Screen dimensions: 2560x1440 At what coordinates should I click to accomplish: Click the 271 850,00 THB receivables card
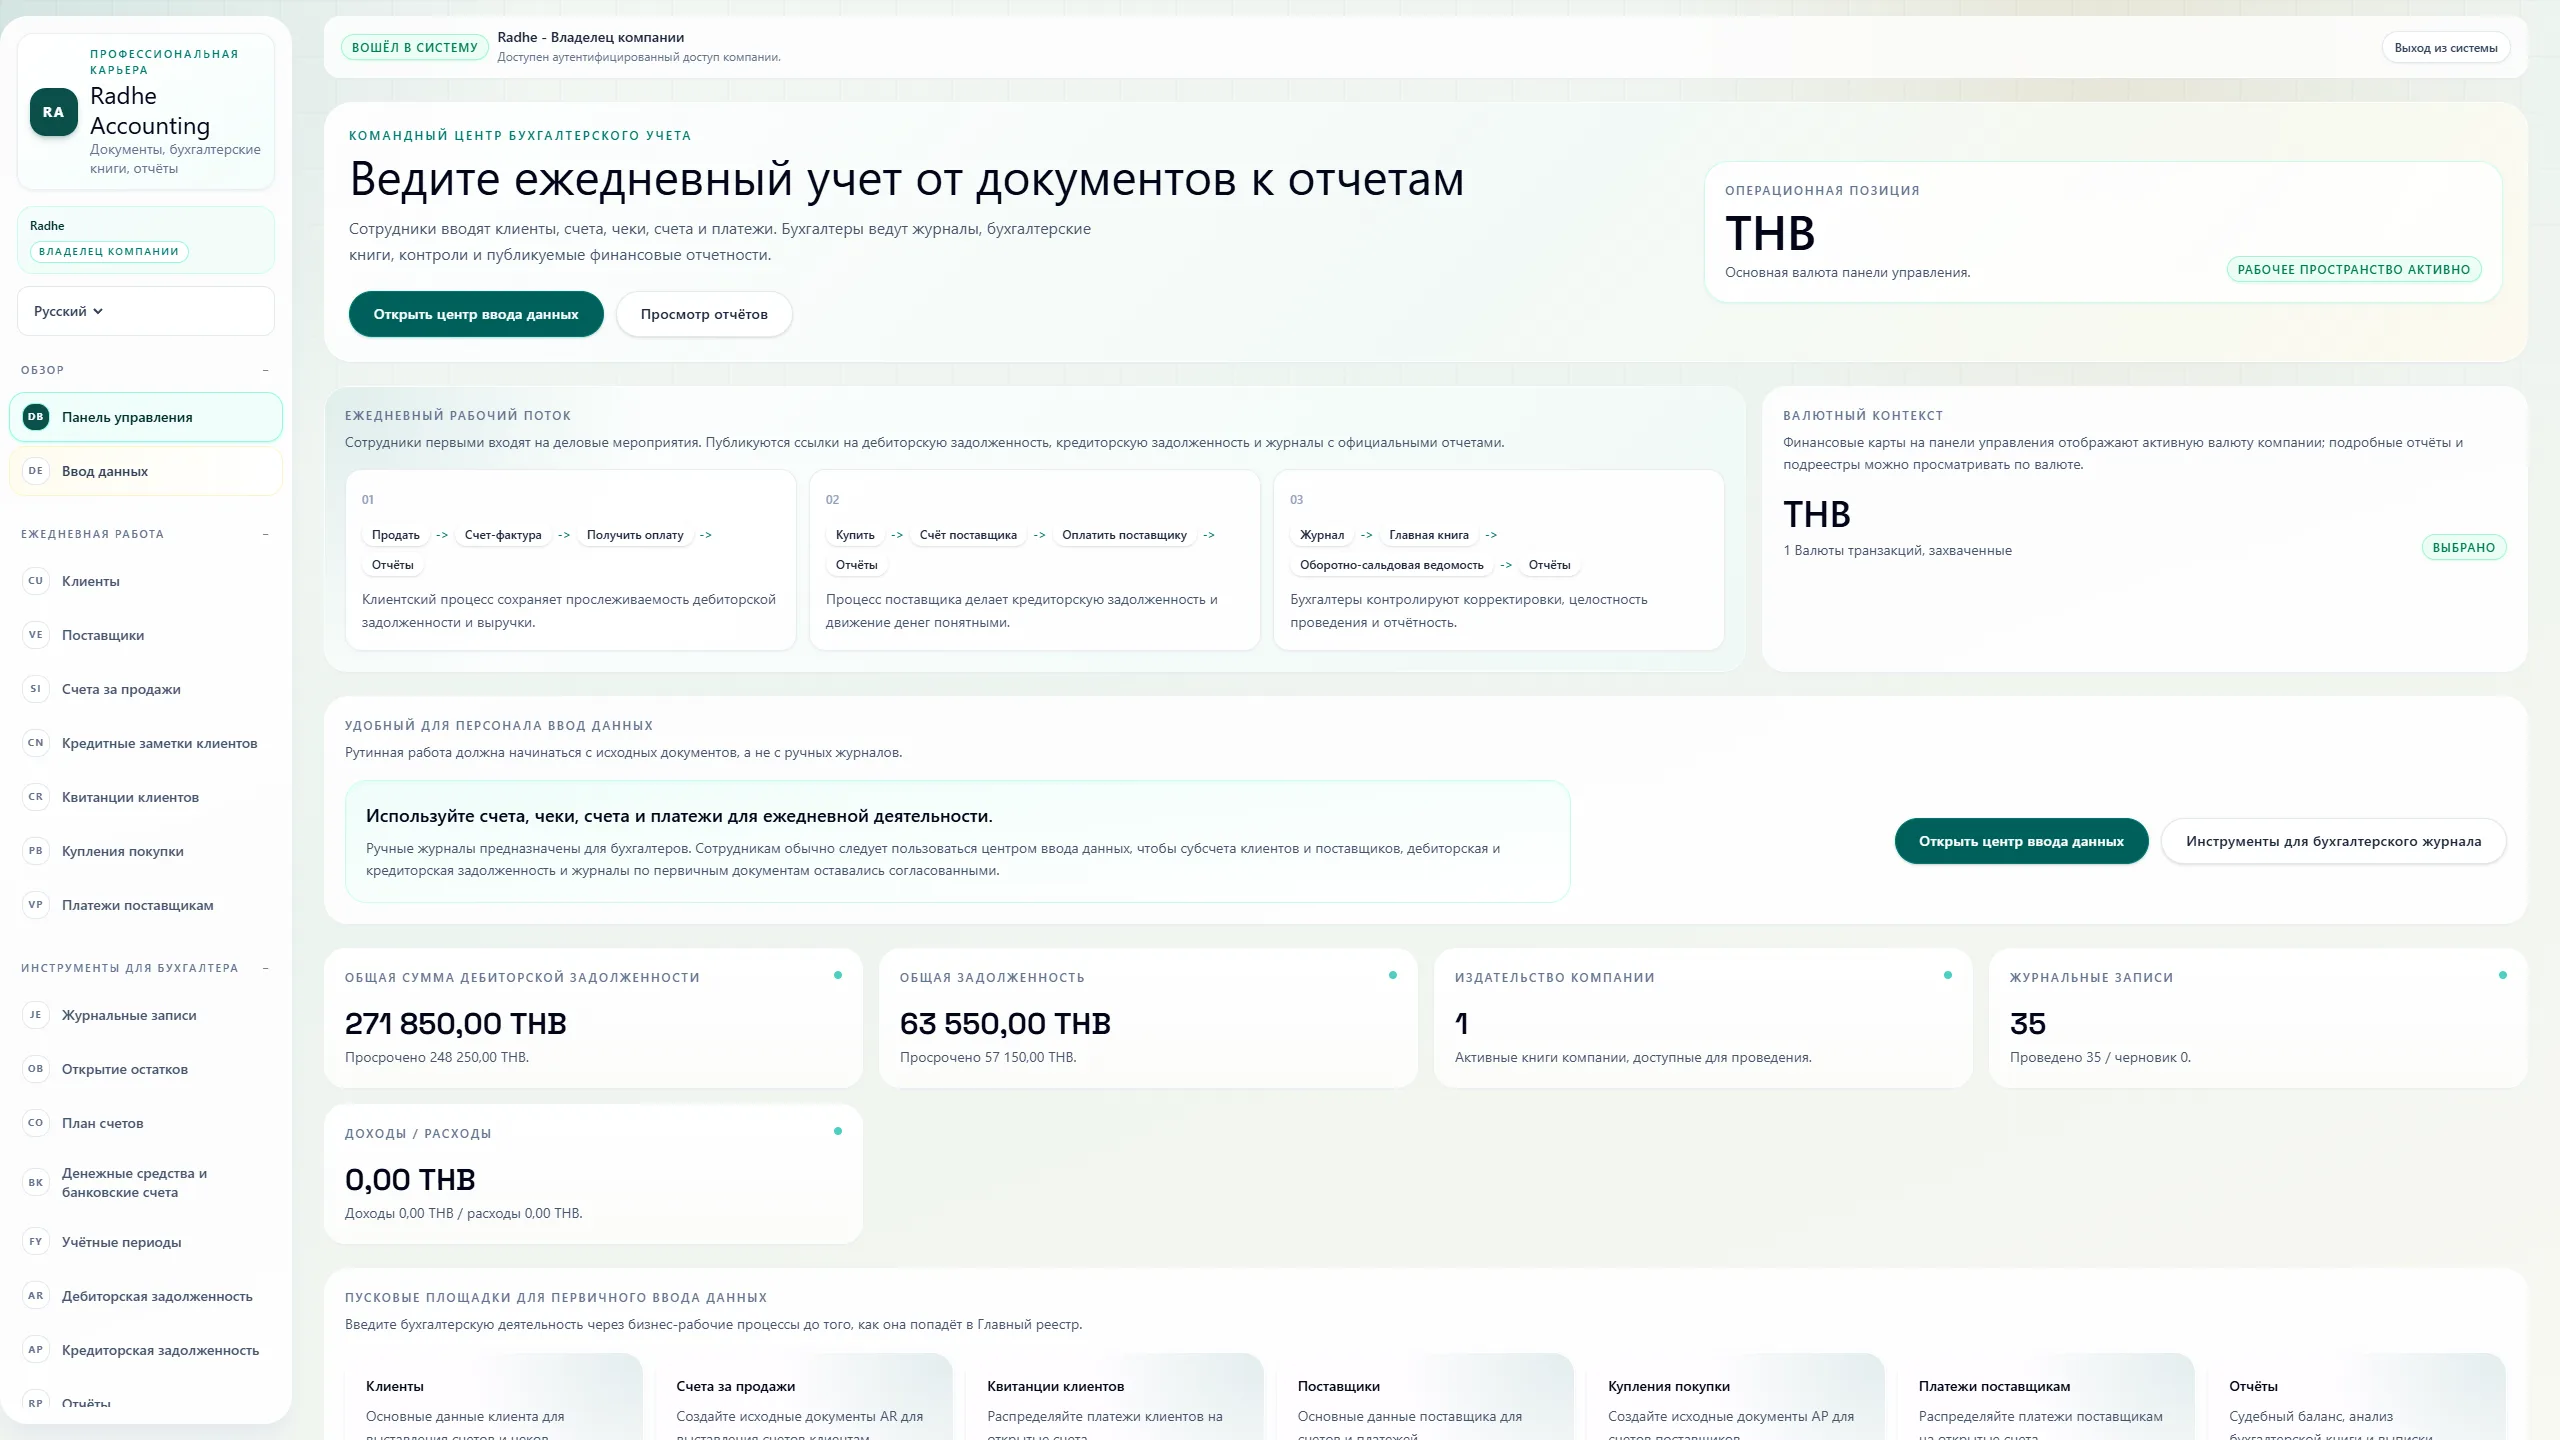point(593,1018)
